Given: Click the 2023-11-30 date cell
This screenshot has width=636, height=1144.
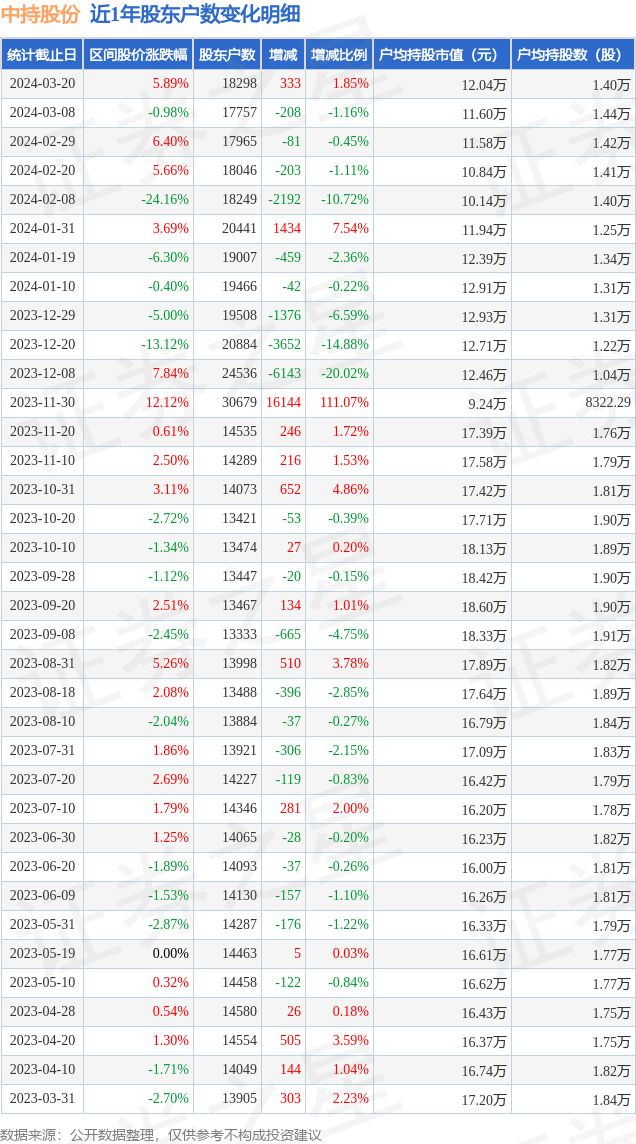Looking at the screenshot, I should click(42, 403).
